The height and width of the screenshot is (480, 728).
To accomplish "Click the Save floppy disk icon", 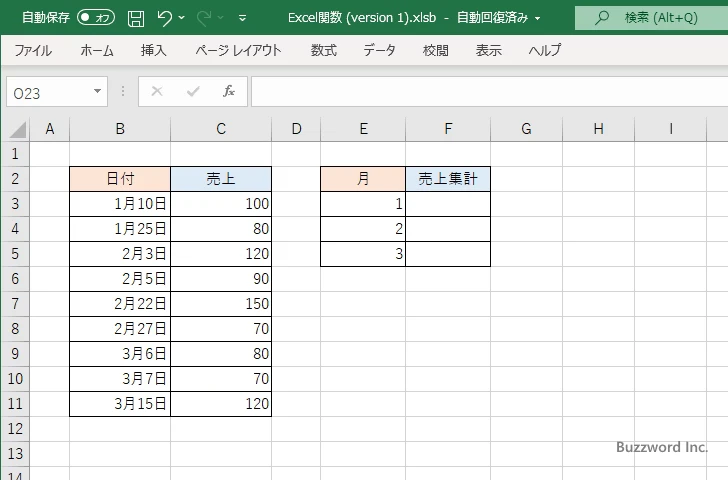I will tap(136, 18).
